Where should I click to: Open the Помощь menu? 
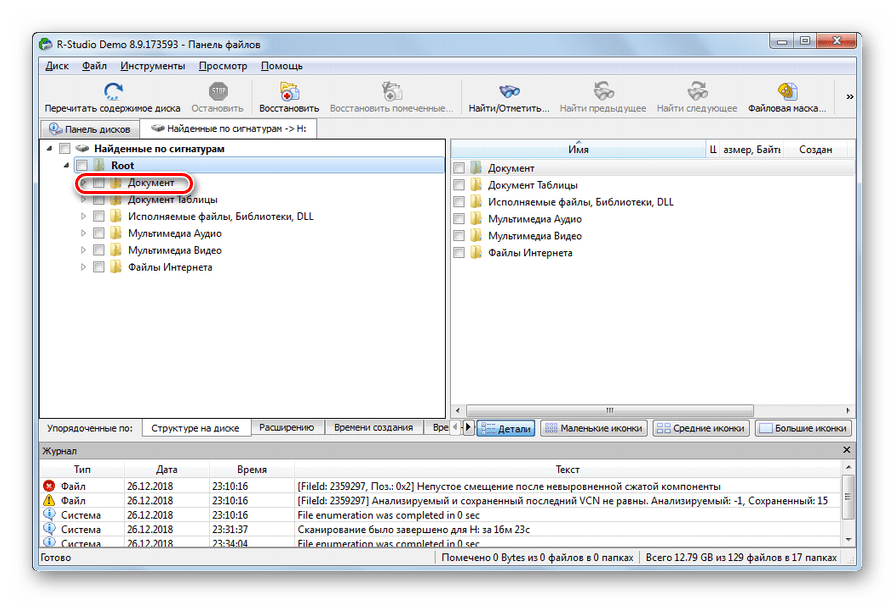point(282,66)
